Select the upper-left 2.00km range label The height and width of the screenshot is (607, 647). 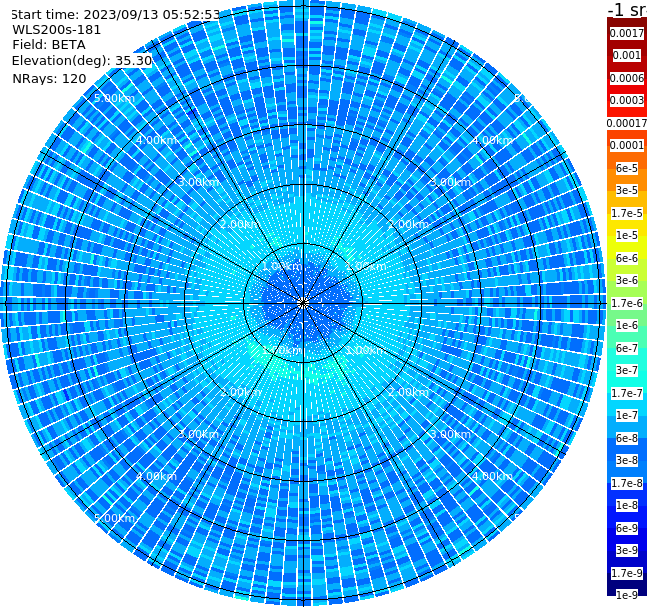pyautogui.click(x=241, y=224)
